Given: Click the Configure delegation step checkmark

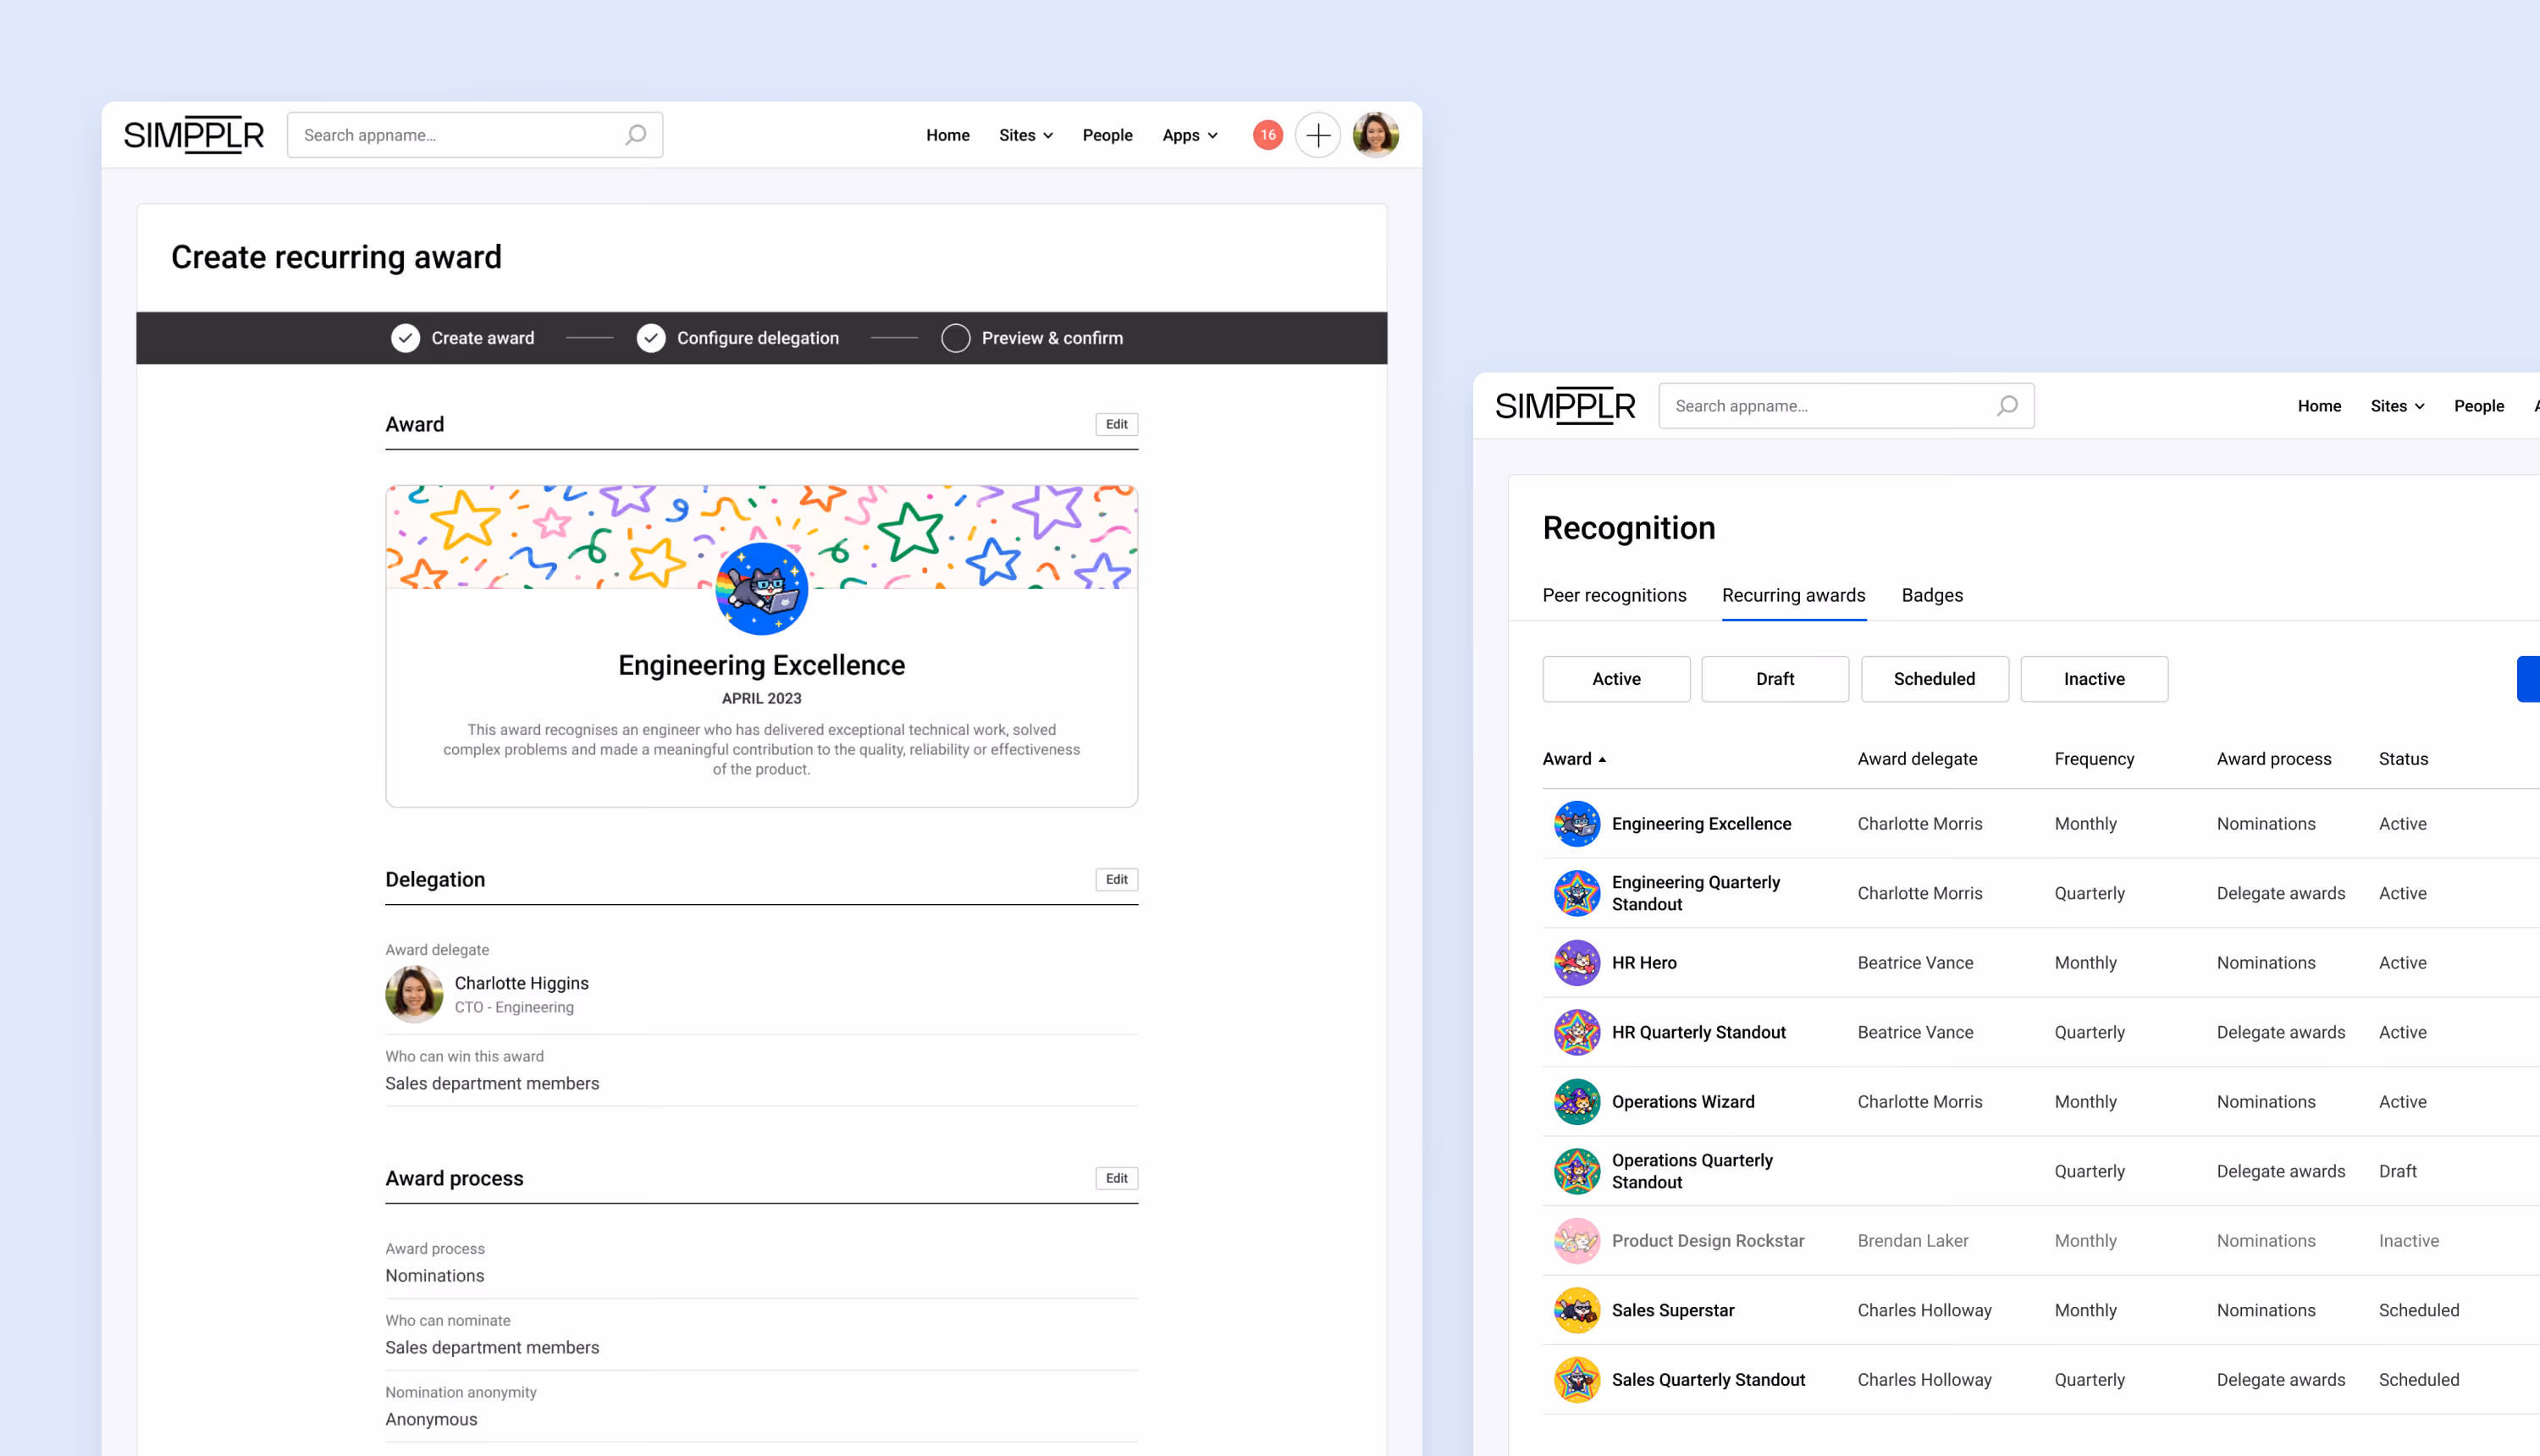Looking at the screenshot, I should pyautogui.click(x=651, y=338).
